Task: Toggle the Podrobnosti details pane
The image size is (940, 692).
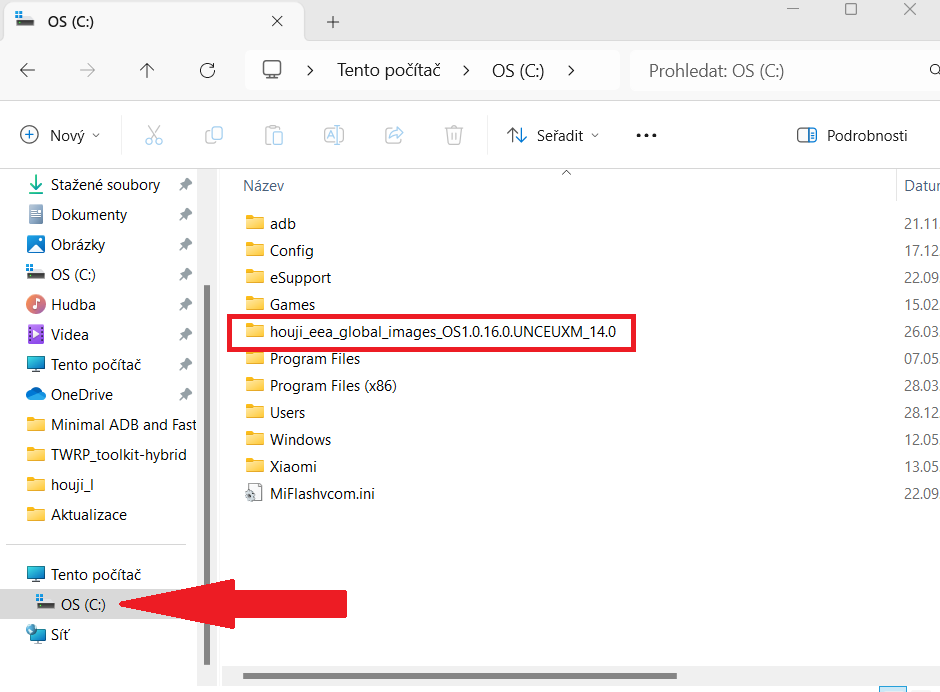Action: point(852,135)
